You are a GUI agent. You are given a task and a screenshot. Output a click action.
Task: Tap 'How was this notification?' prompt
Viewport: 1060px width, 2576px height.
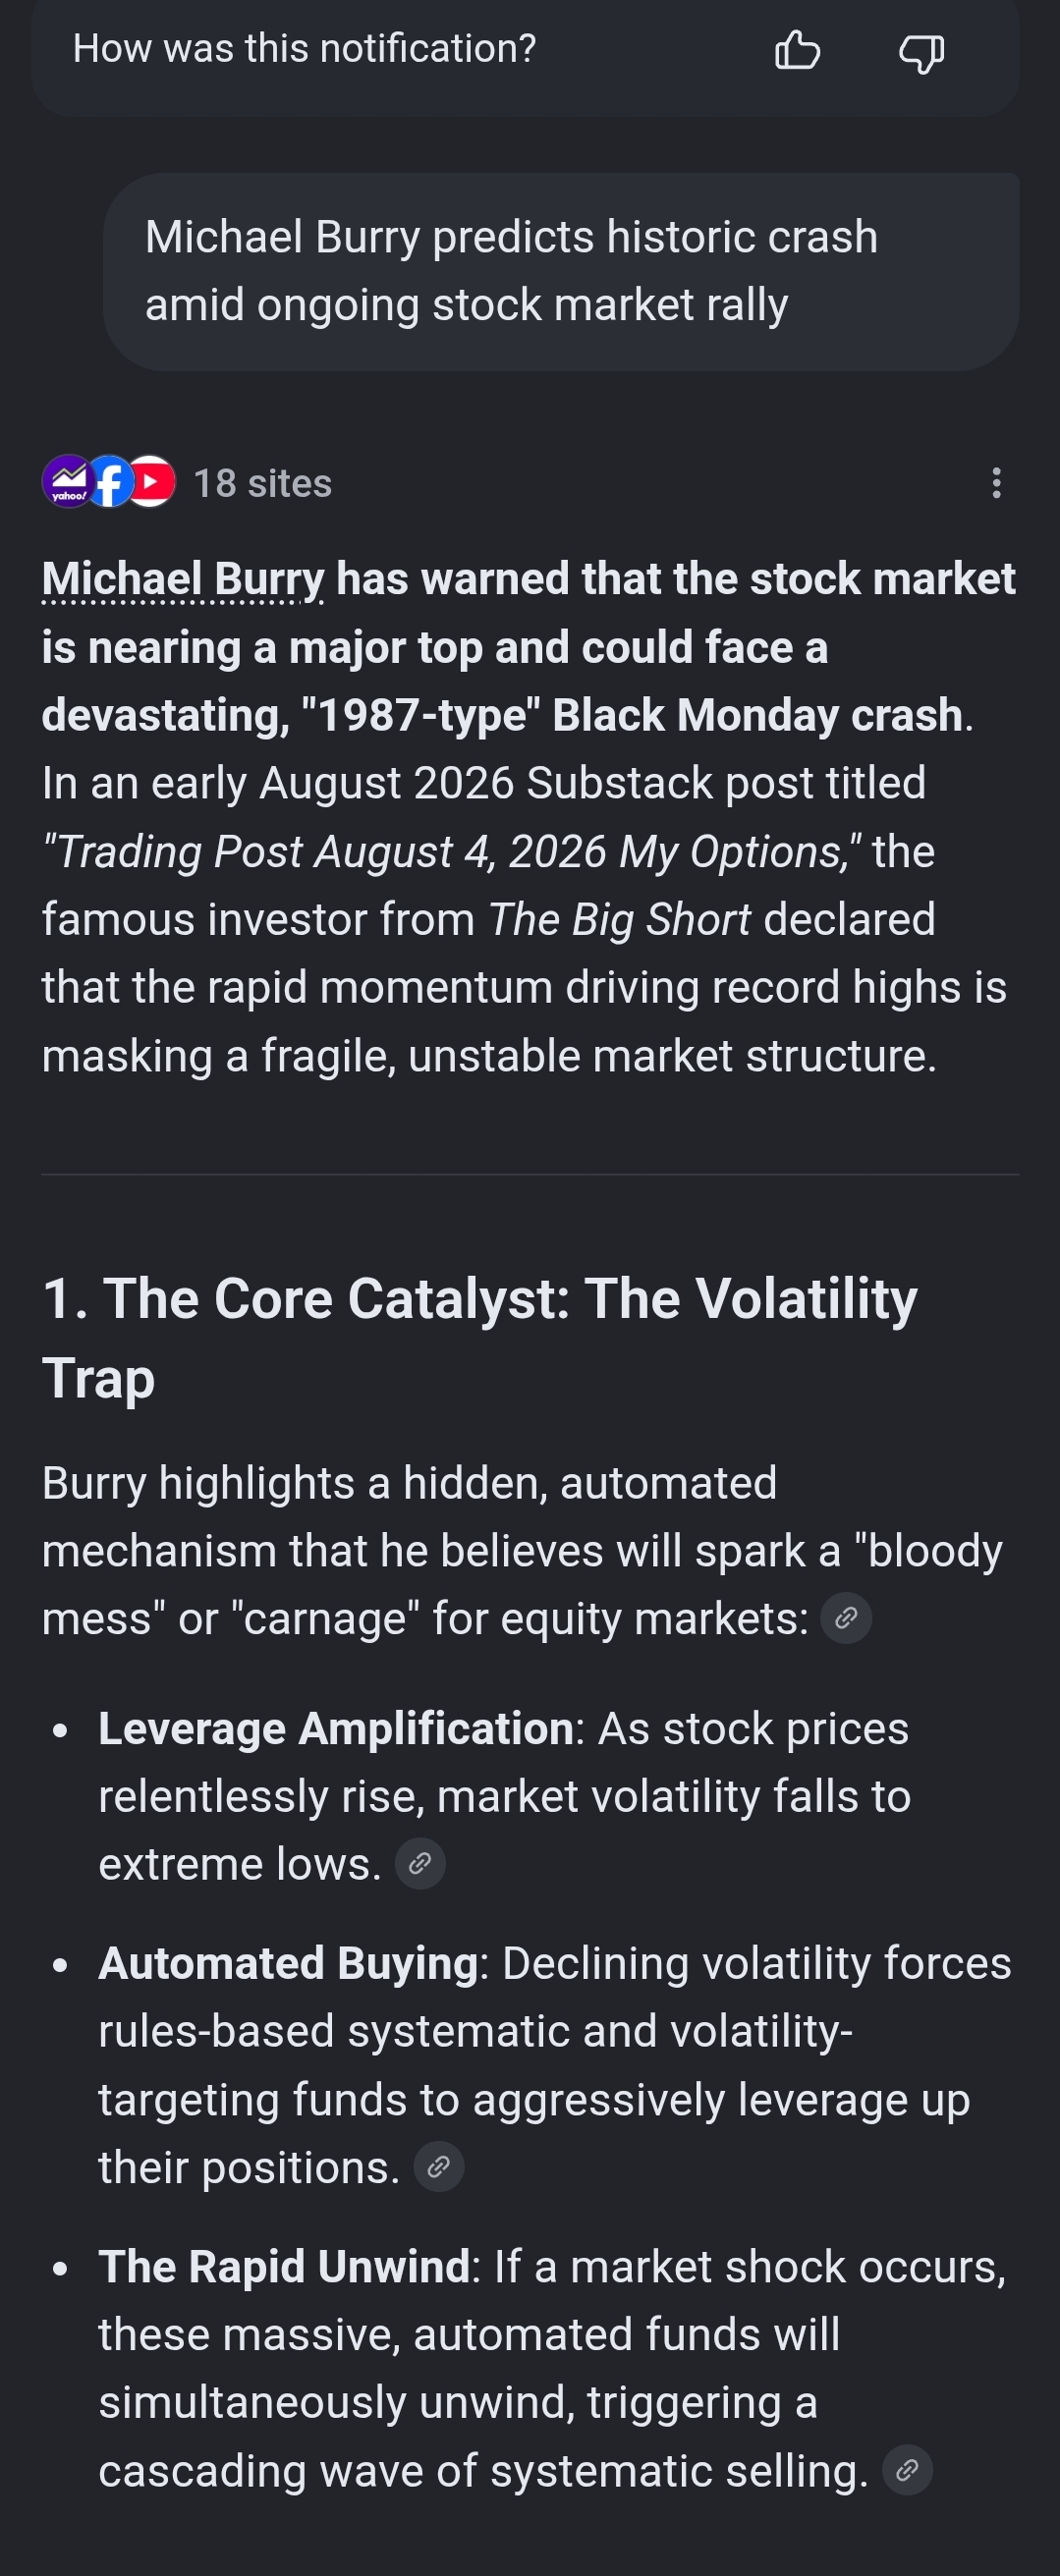coord(304,49)
